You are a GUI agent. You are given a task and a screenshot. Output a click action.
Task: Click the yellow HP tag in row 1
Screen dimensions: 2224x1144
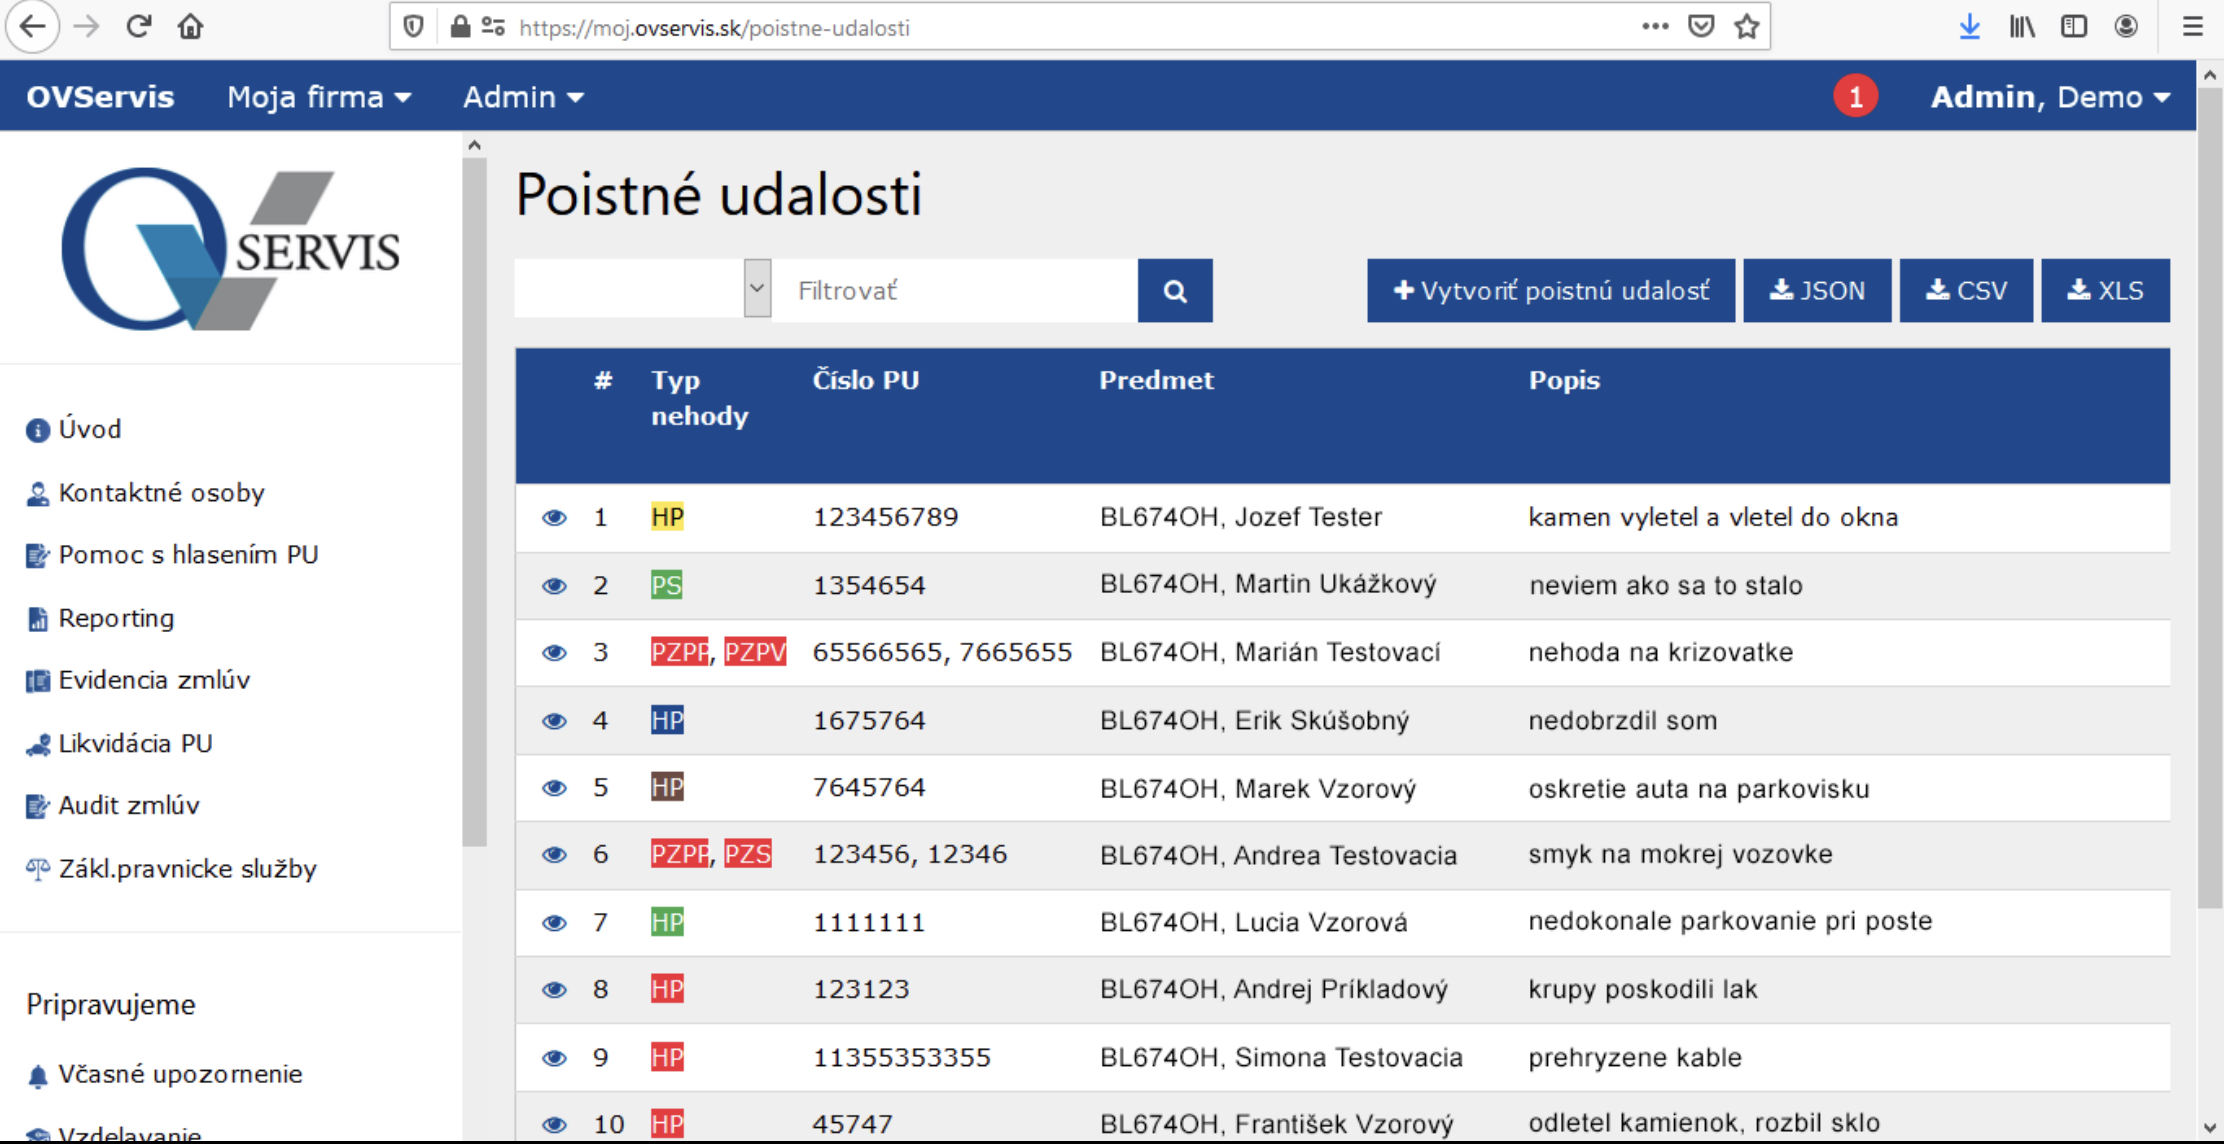667,517
